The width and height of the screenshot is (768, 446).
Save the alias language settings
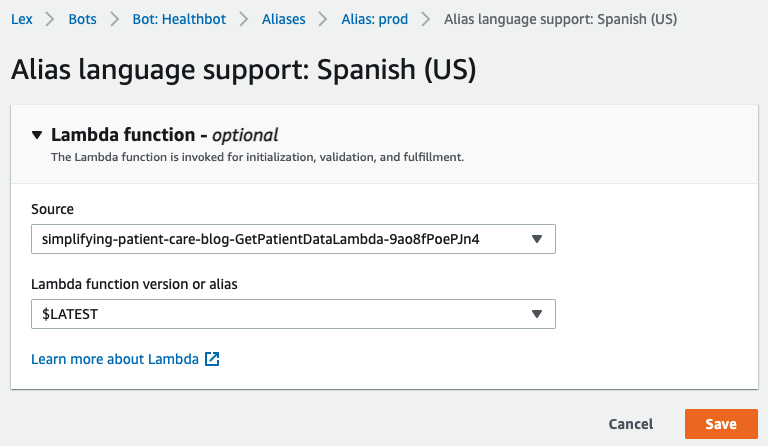[x=720, y=424]
